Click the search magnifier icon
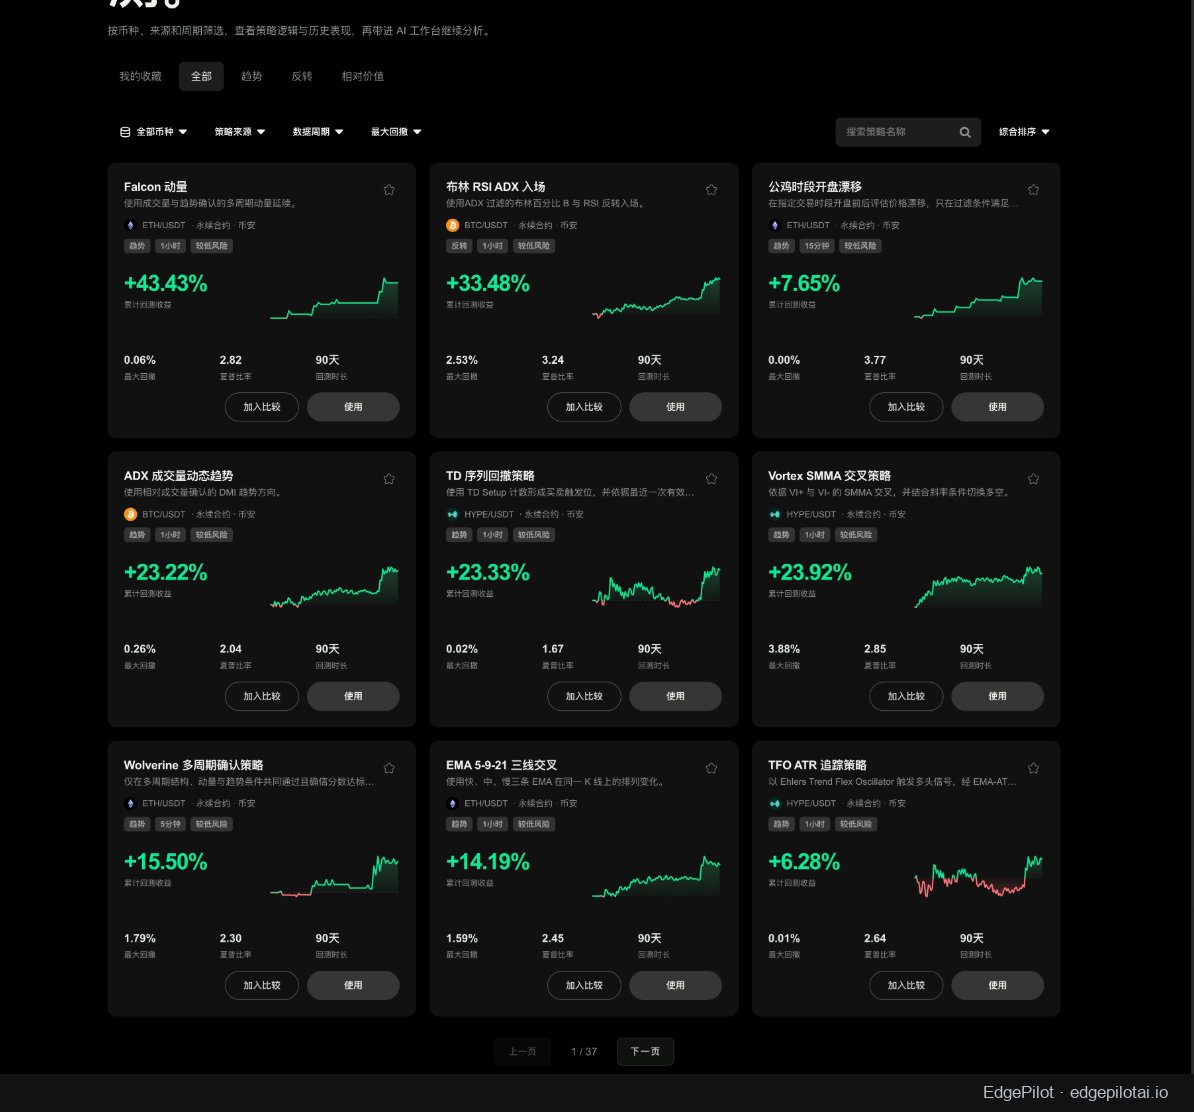 pos(965,133)
